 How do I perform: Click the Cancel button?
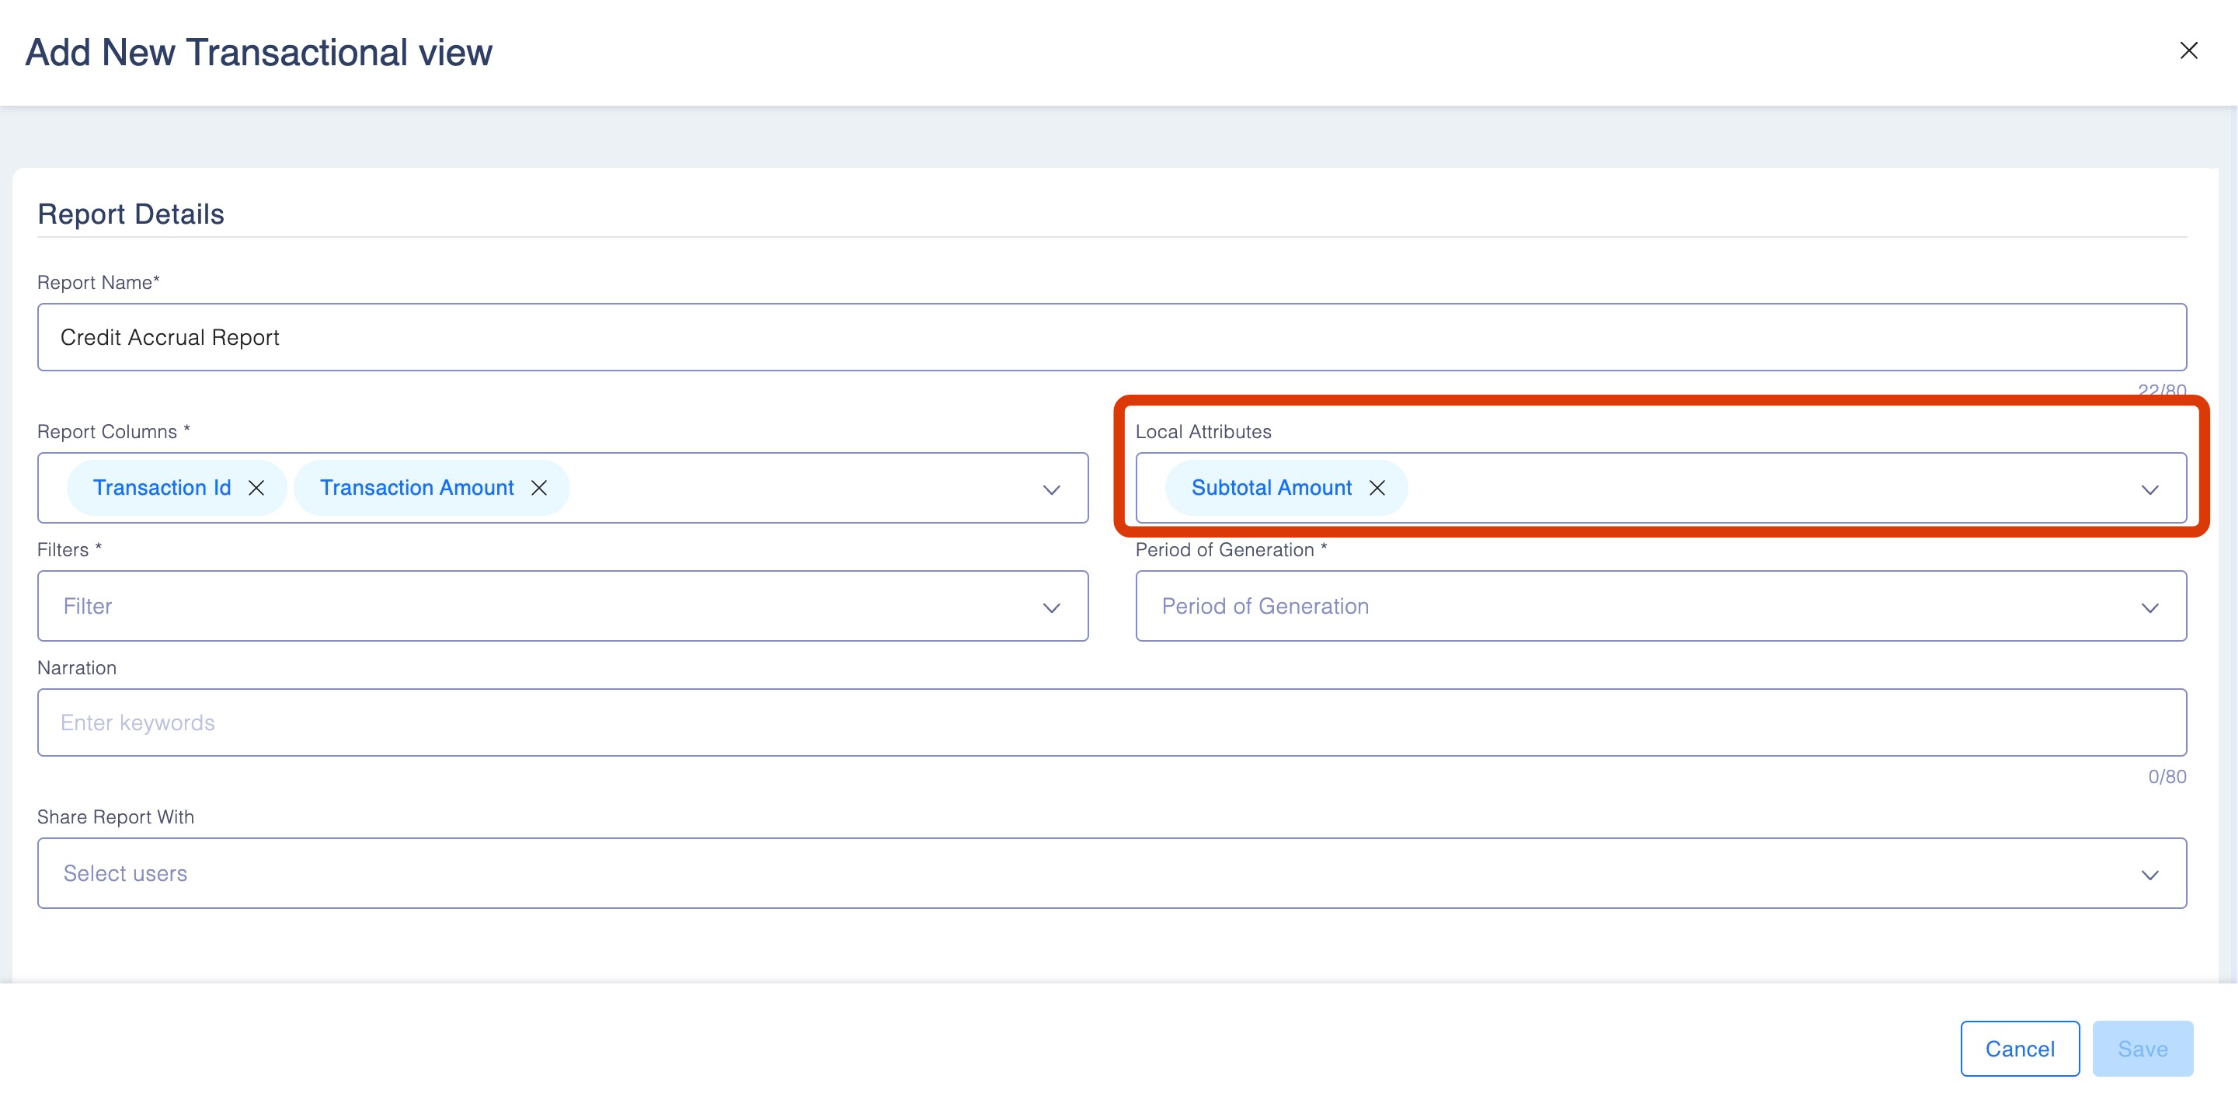[x=2019, y=1048]
